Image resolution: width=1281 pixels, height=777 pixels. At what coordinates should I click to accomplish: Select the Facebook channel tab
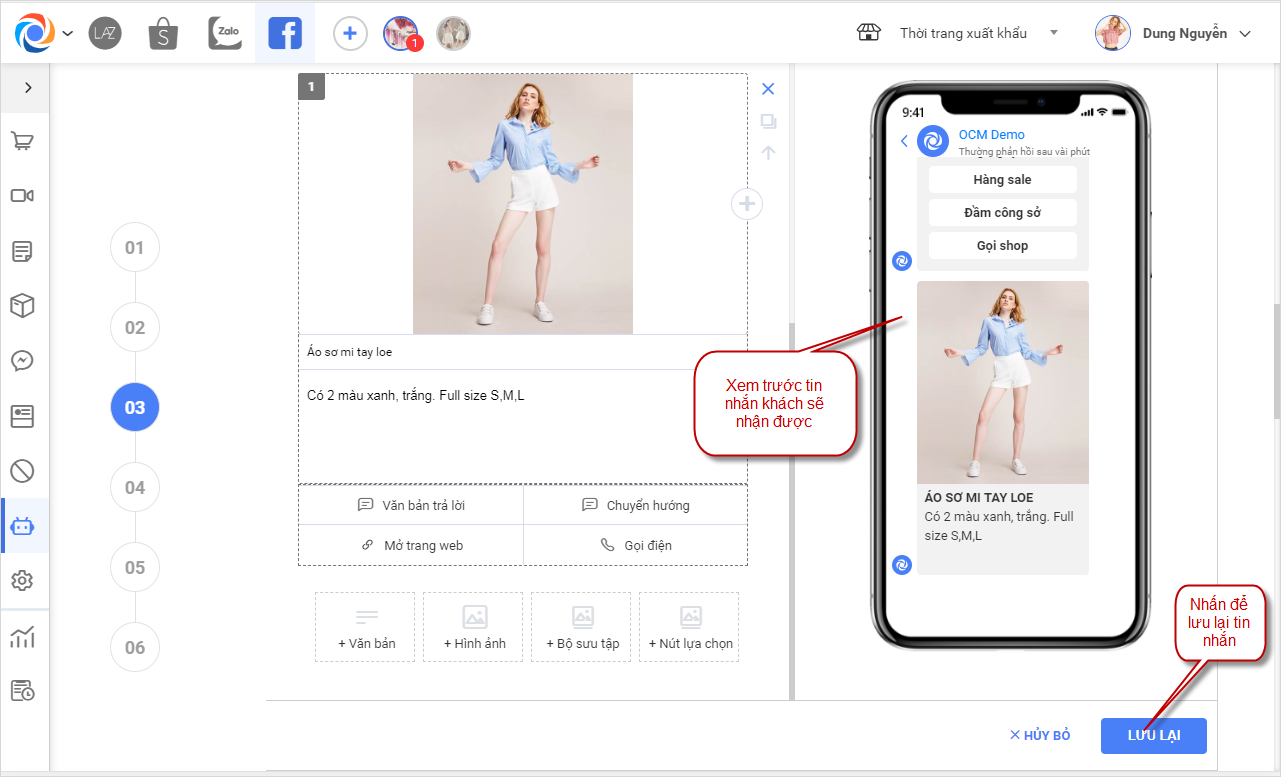coord(285,33)
